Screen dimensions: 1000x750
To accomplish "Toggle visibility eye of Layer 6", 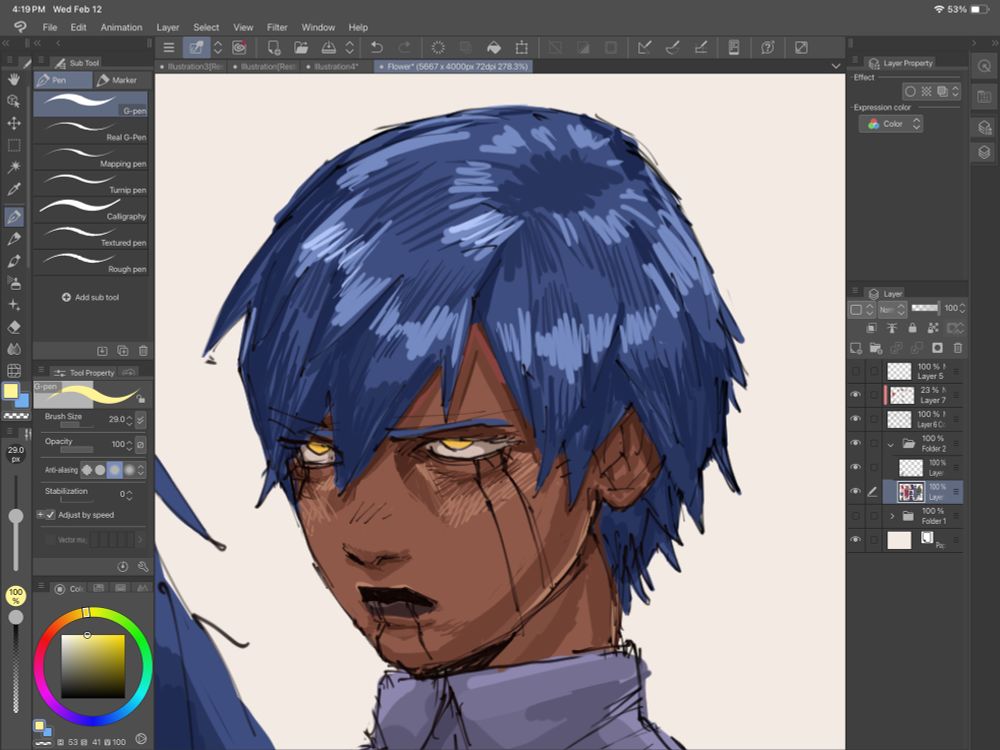I will [856, 419].
